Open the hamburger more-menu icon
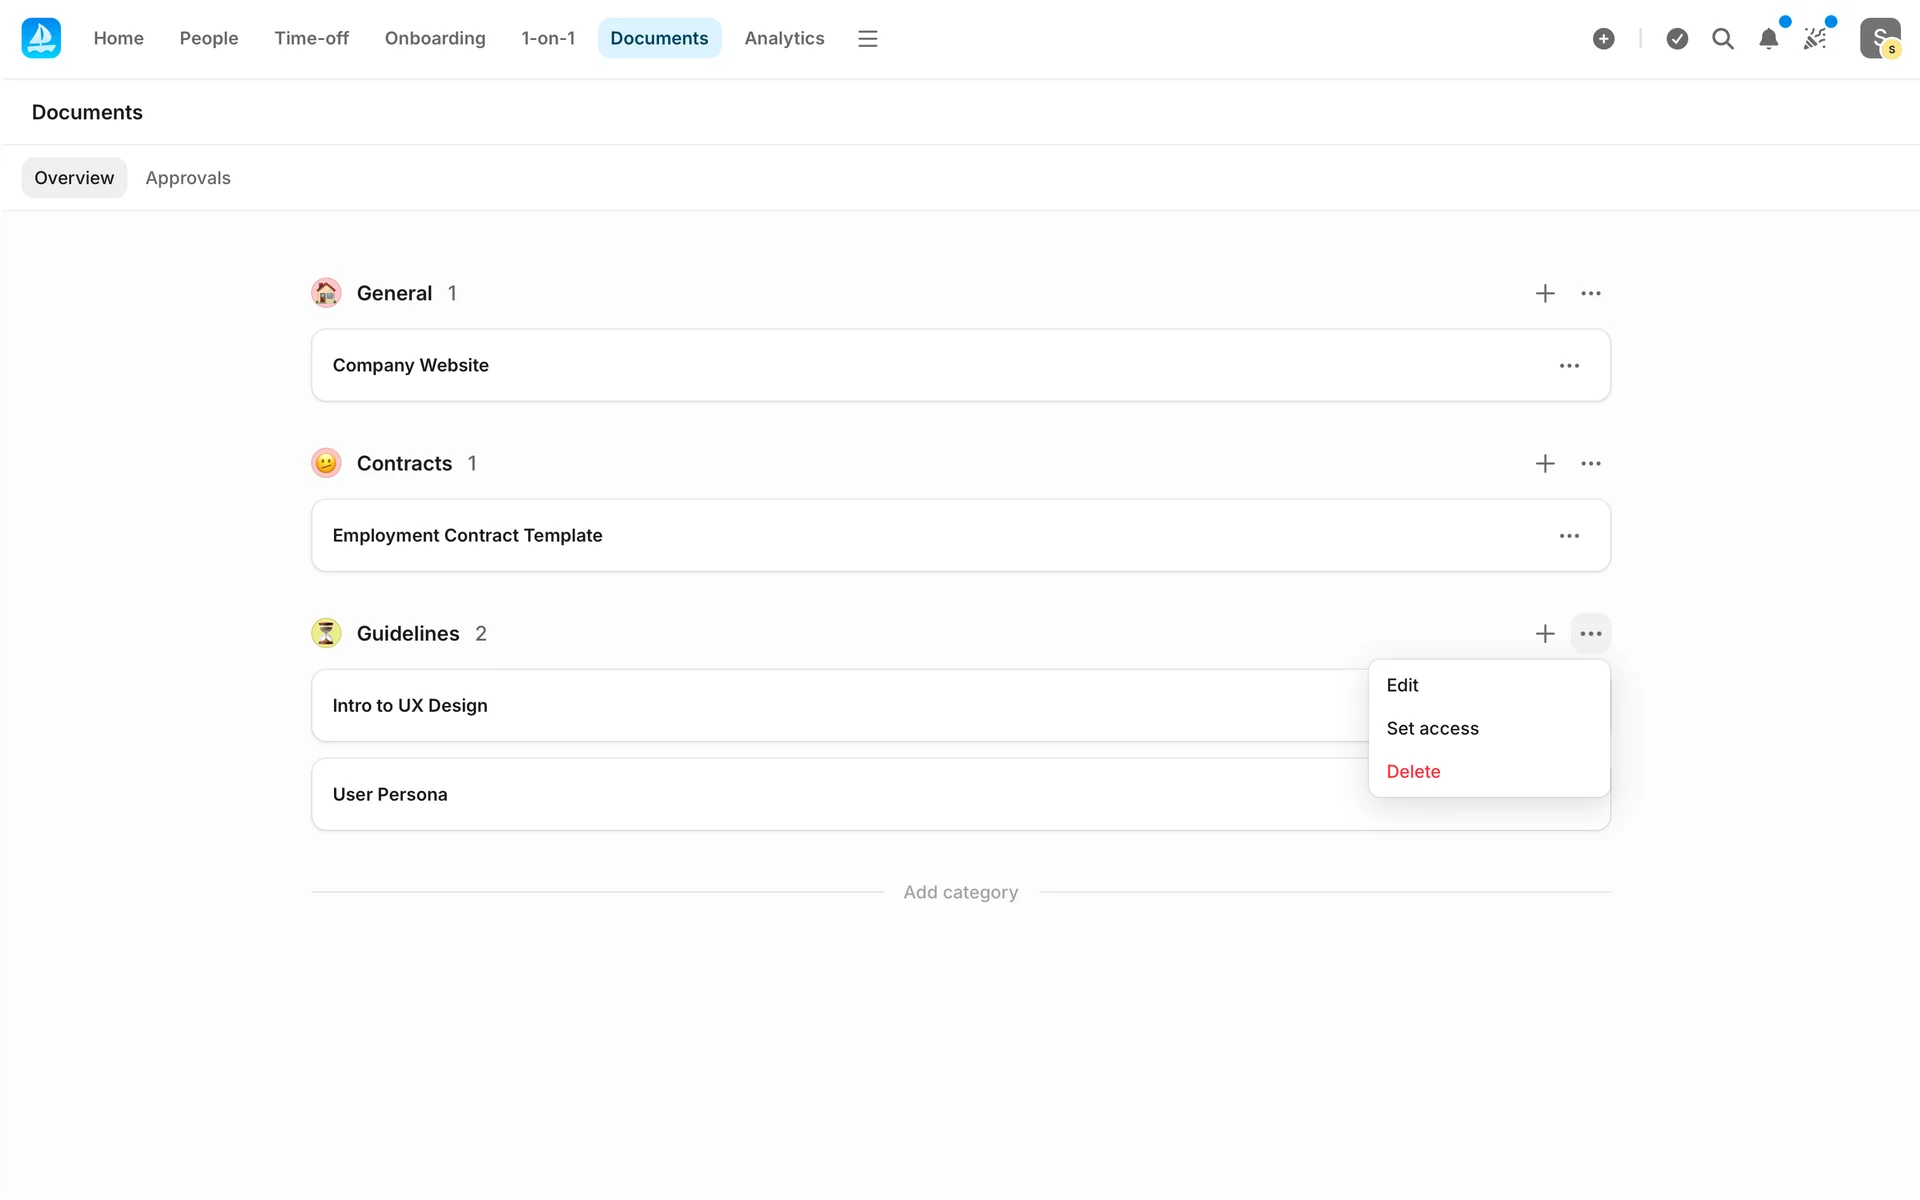1920x1200 pixels. coord(867,38)
